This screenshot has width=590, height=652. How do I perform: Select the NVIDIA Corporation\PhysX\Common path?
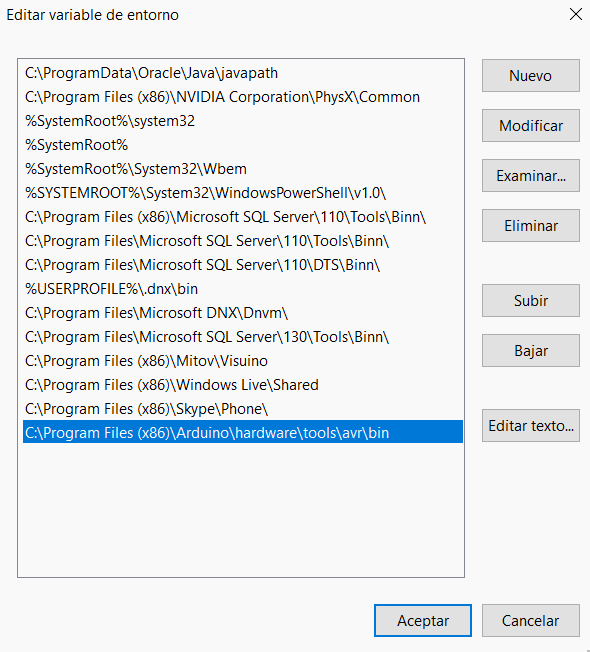[243, 97]
